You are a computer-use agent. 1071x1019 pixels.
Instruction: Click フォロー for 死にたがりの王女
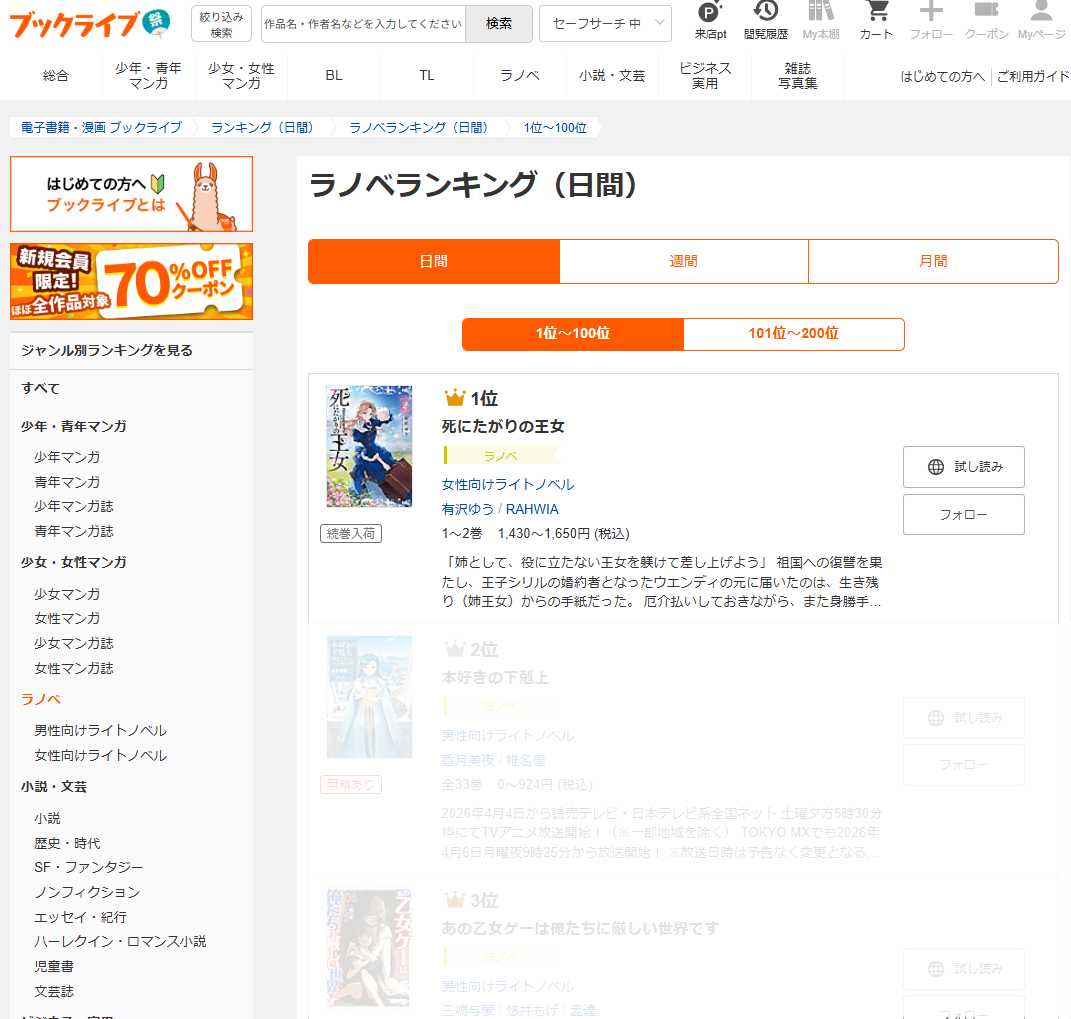pos(964,515)
